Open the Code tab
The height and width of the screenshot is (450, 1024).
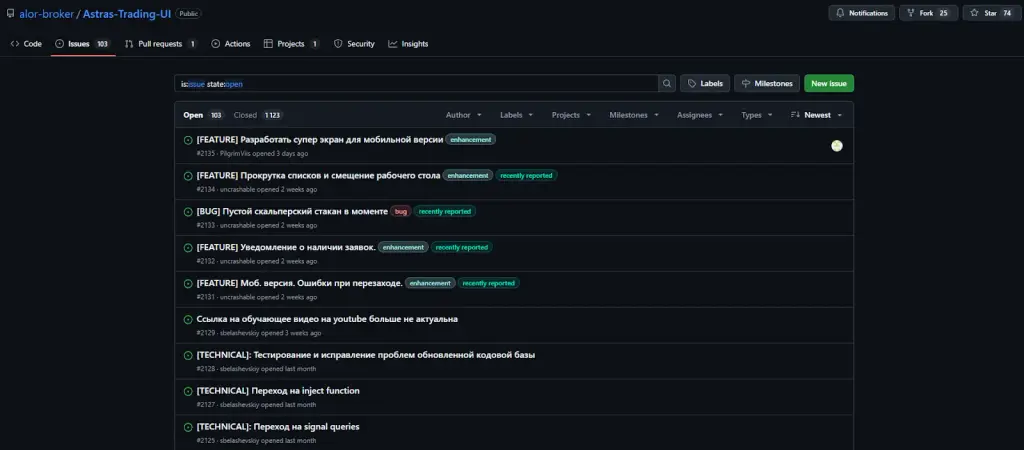pyautogui.click(x=26, y=44)
